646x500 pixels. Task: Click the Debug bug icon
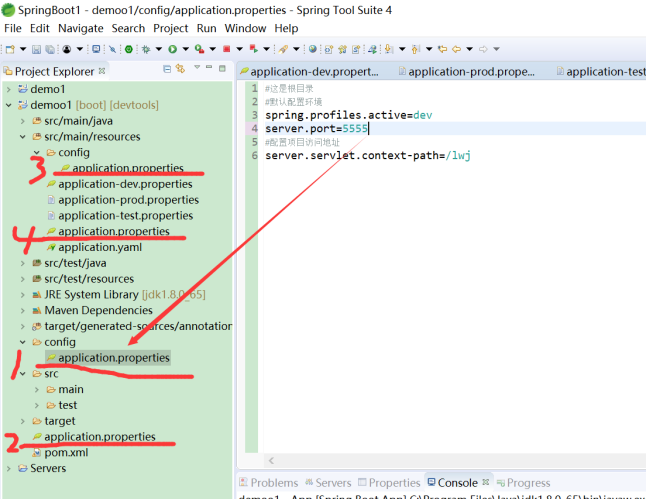pyautogui.click(x=145, y=49)
